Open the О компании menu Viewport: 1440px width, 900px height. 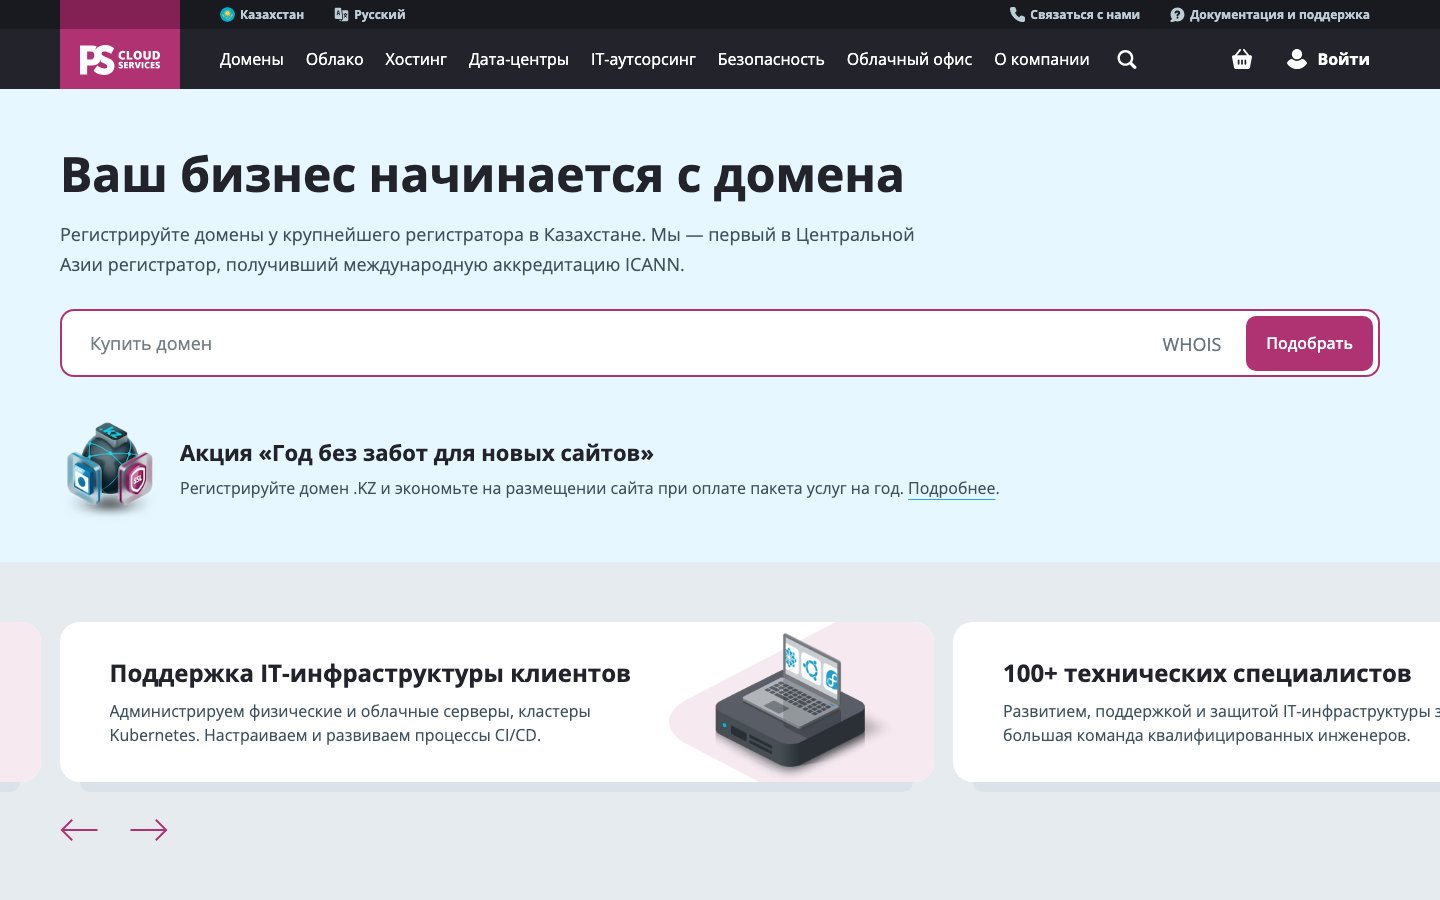tap(1042, 59)
